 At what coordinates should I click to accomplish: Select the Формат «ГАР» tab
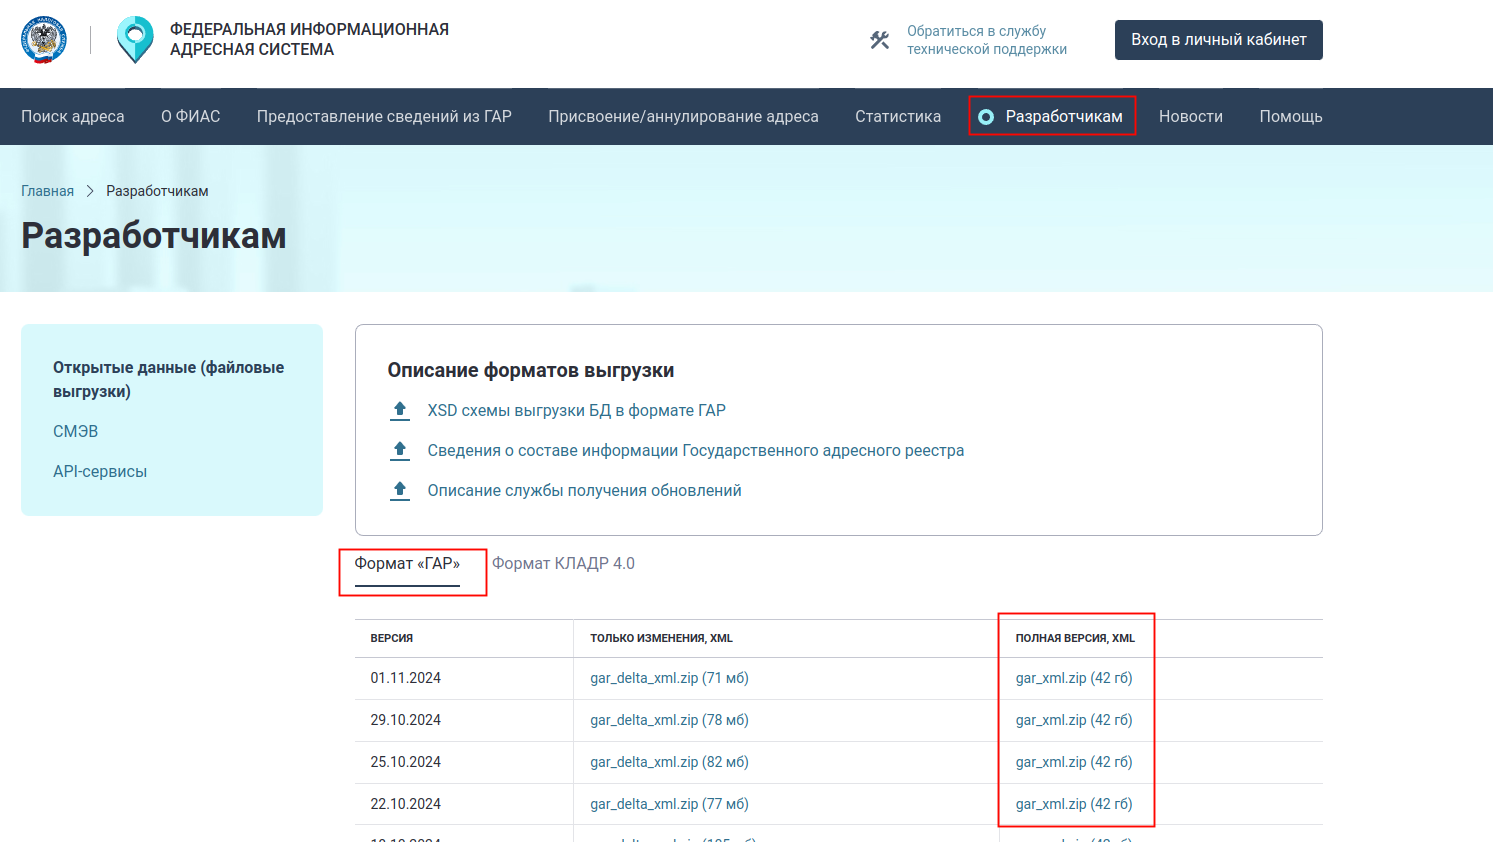tap(407, 564)
